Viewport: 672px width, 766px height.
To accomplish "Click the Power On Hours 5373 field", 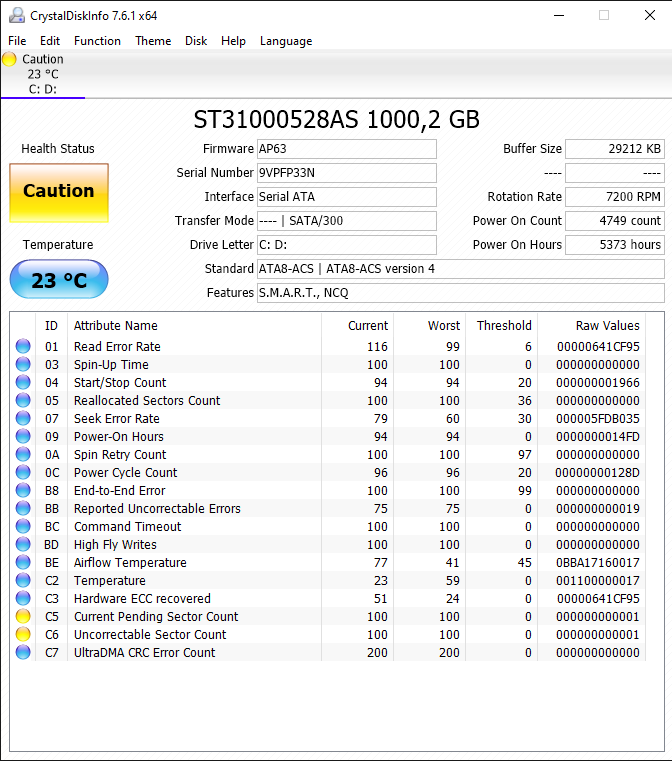I will coord(615,245).
